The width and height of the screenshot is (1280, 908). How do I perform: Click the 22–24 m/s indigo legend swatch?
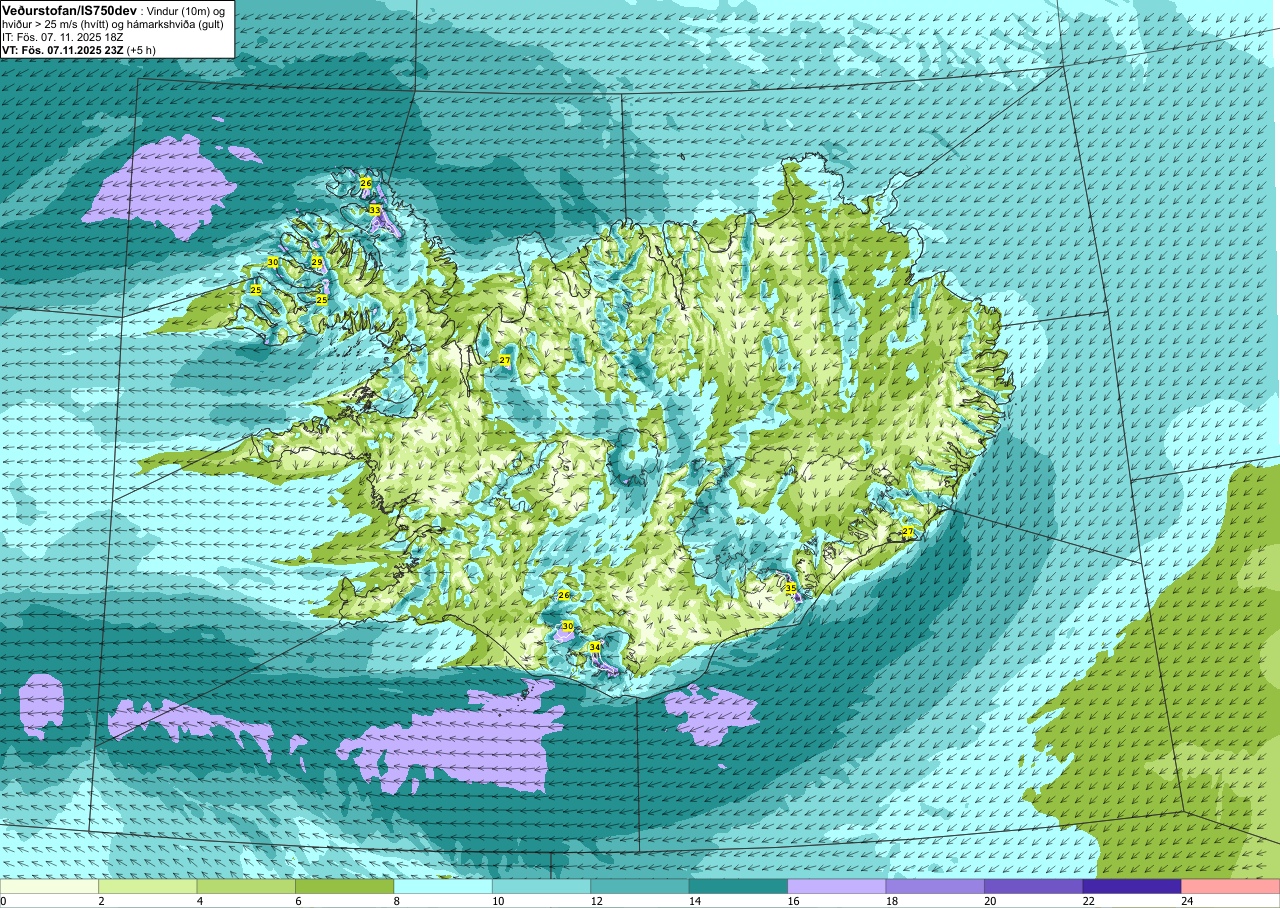[1132, 887]
